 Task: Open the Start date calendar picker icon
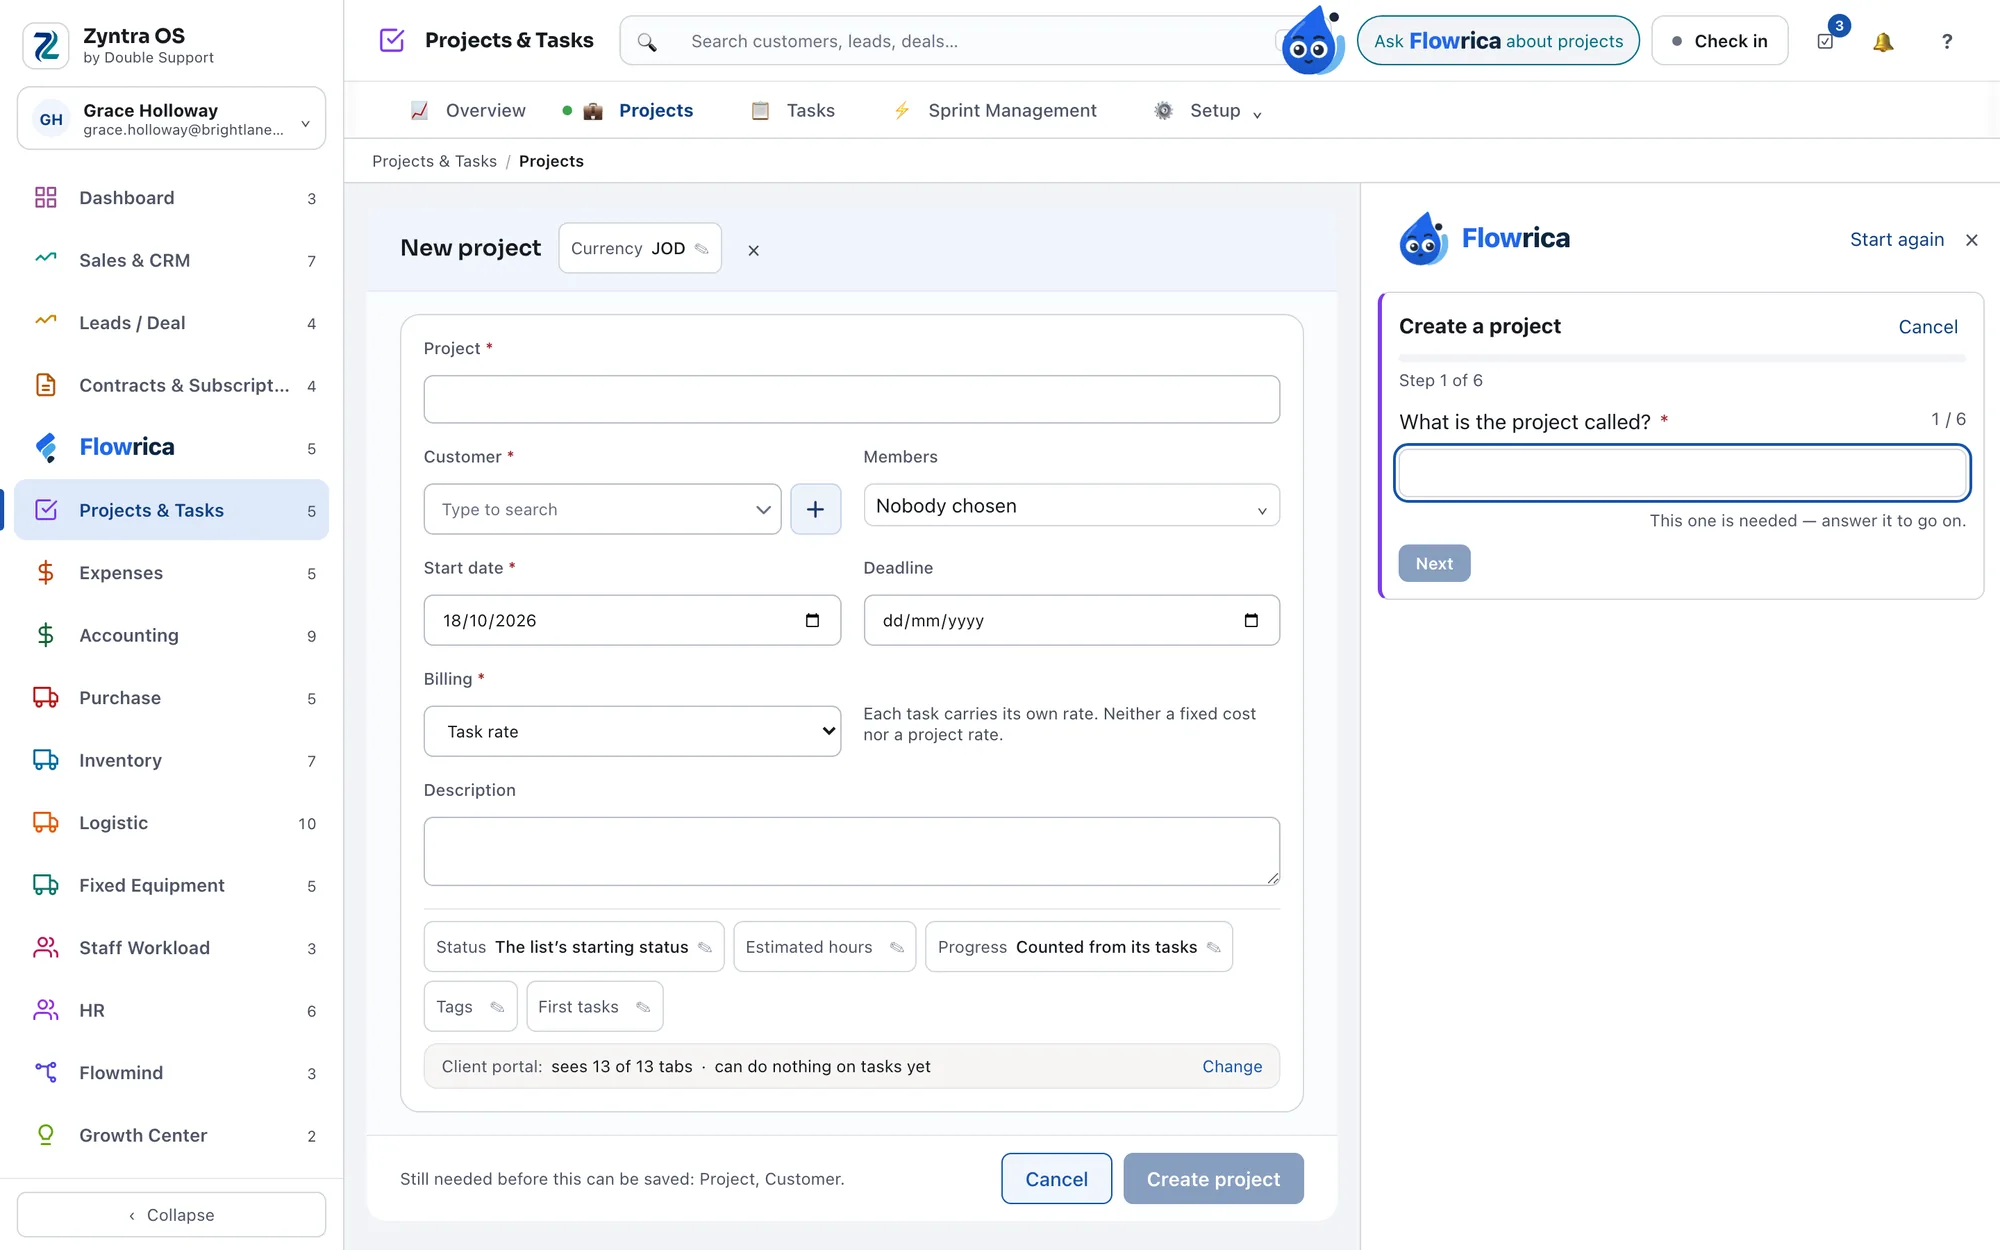[x=812, y=620]
